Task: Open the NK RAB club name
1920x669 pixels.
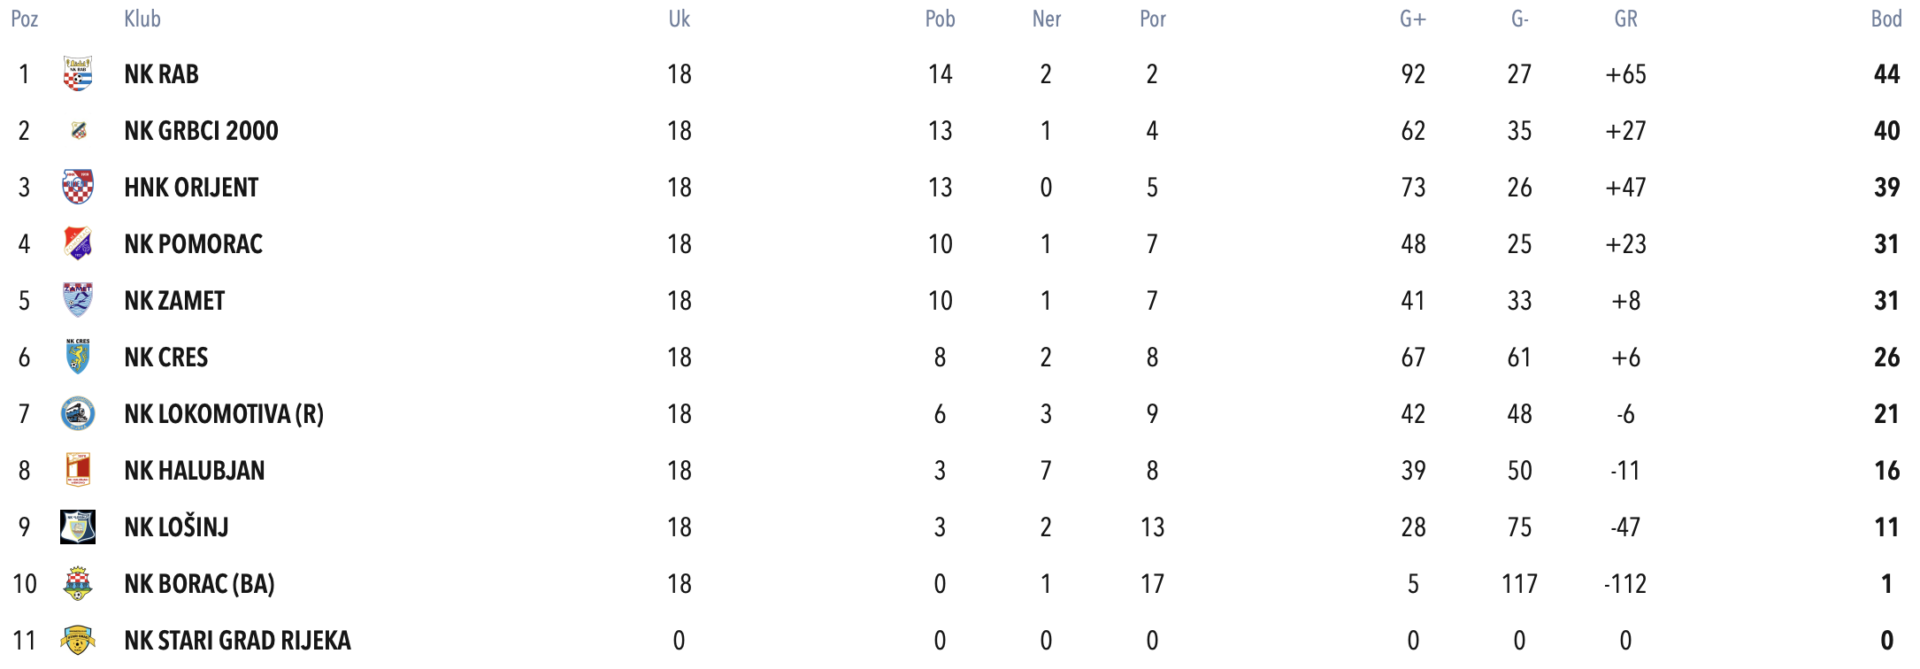Action: click(x=161, y=74)
